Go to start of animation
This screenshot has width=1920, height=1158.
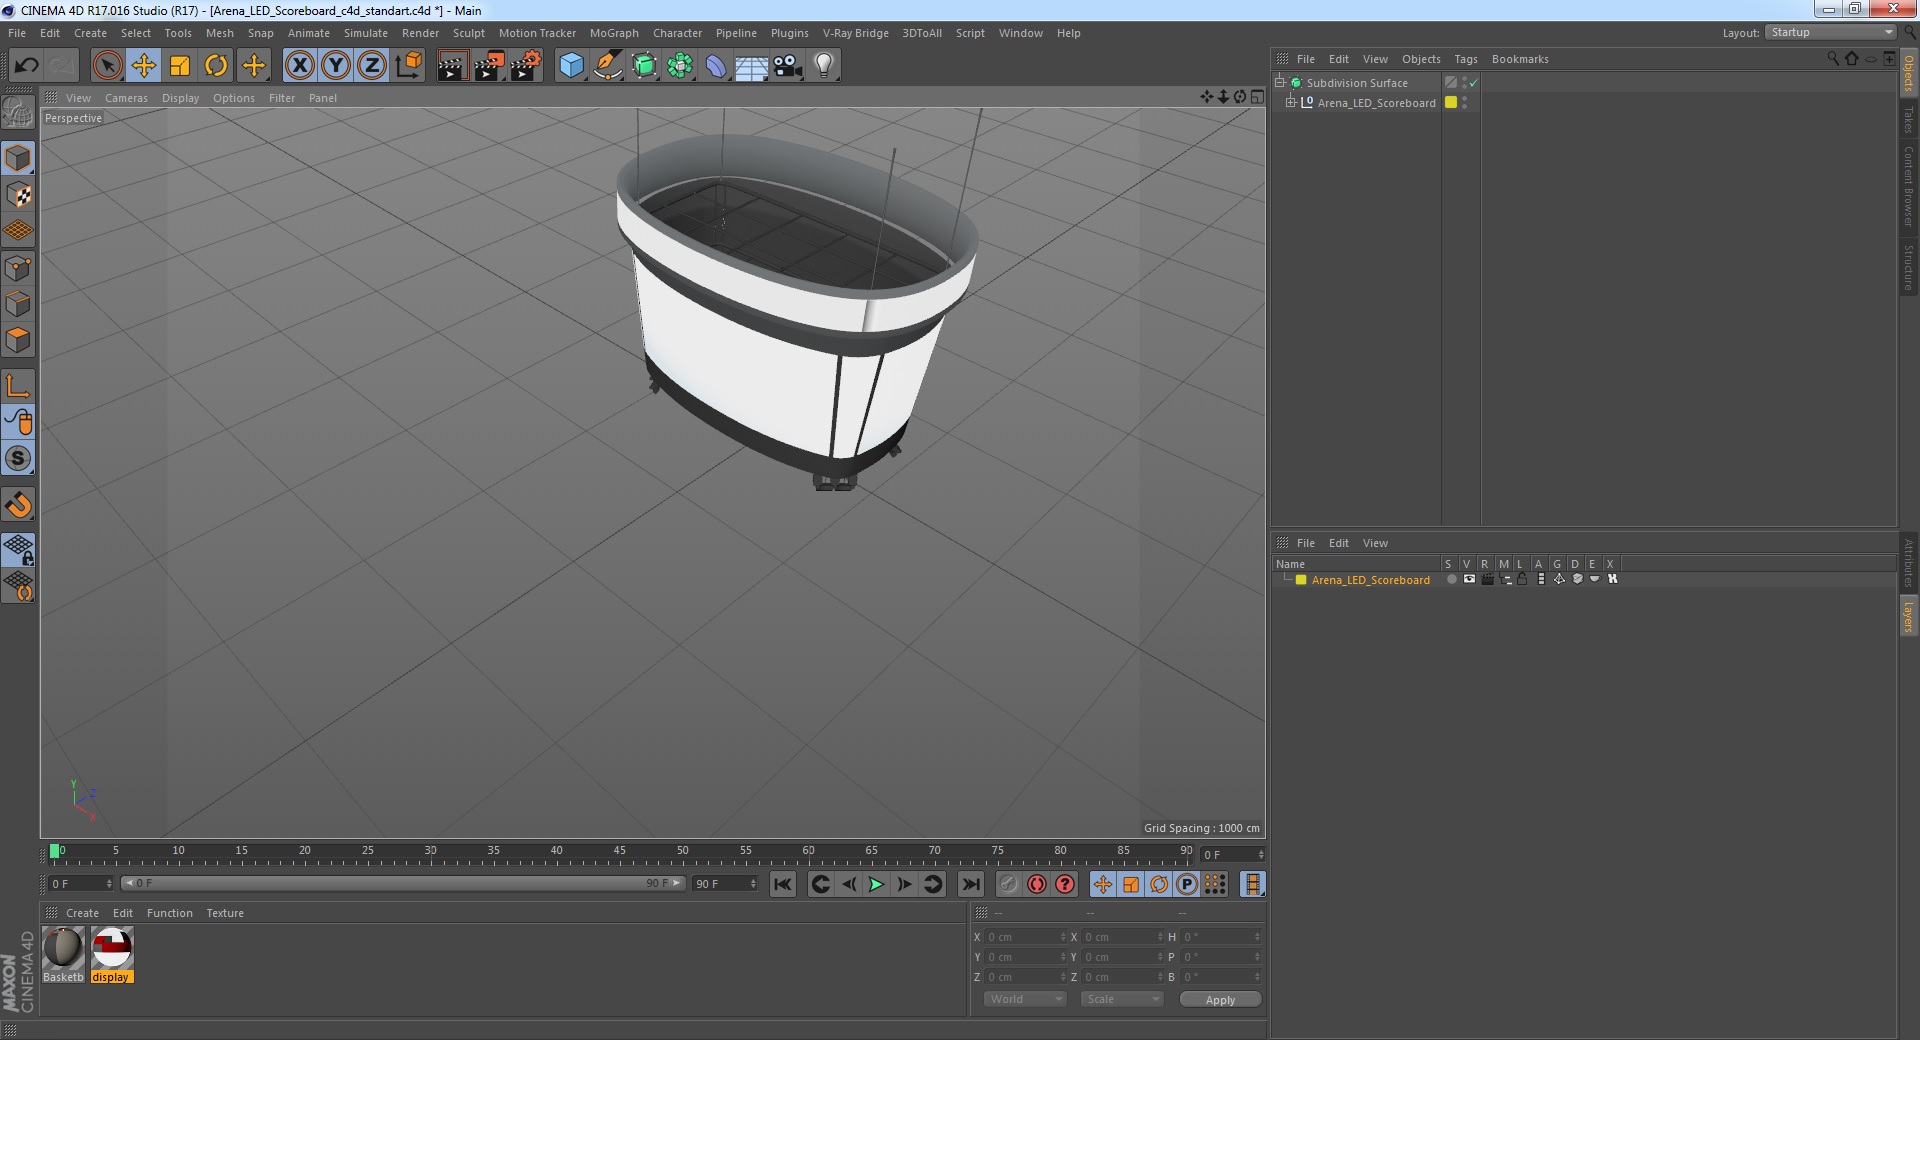[783, 884]
